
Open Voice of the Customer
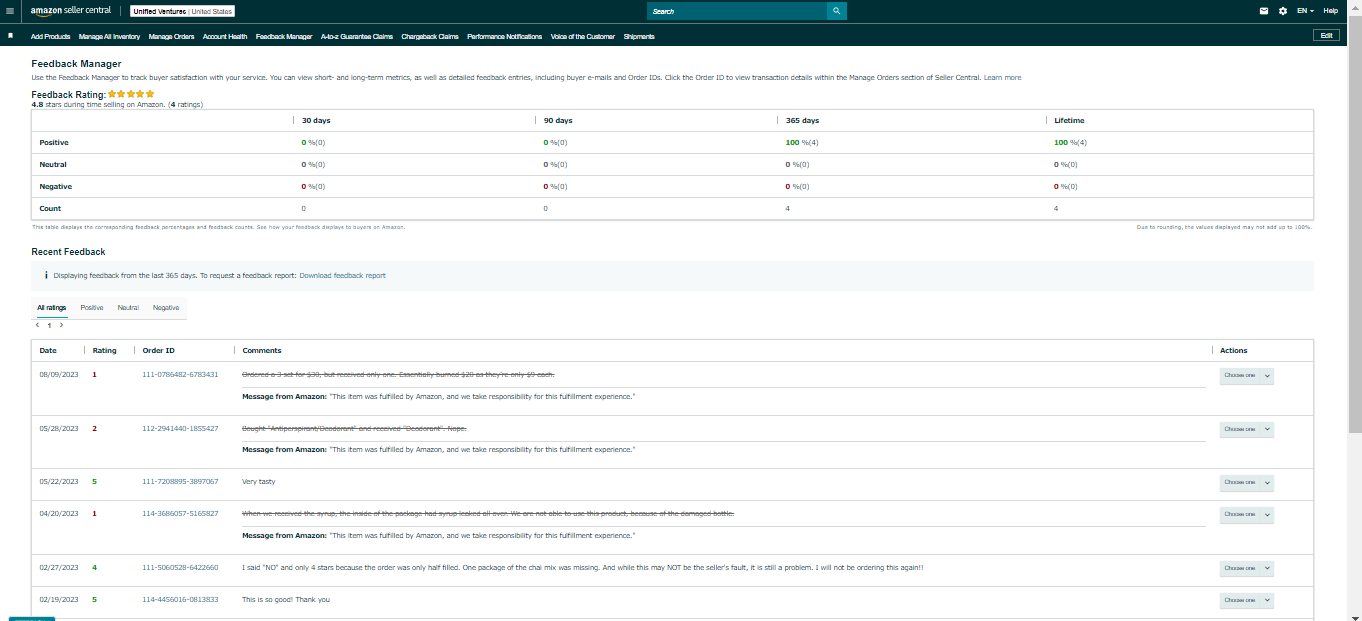pos(583,36)
